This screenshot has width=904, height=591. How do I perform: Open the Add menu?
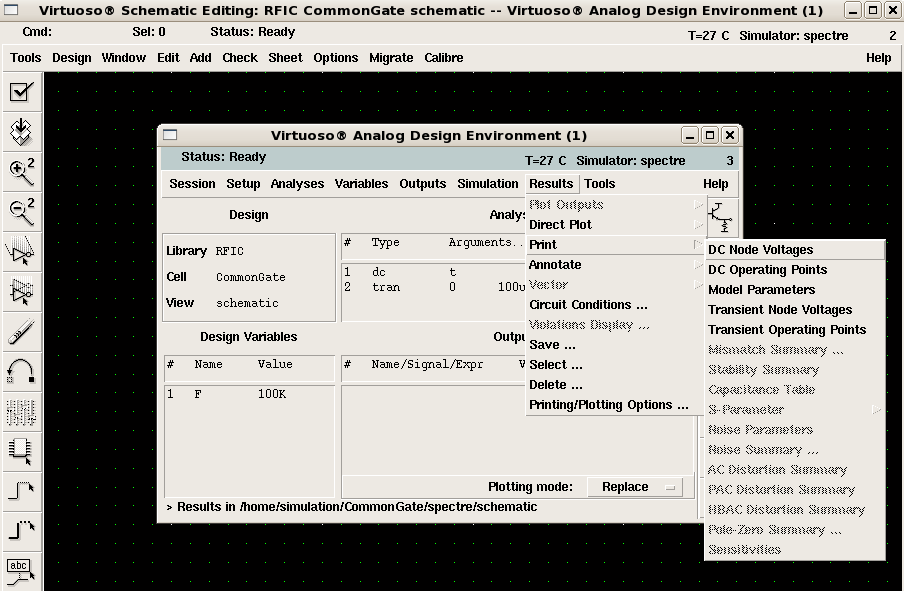pyautogui.click(x=200, y=58)
